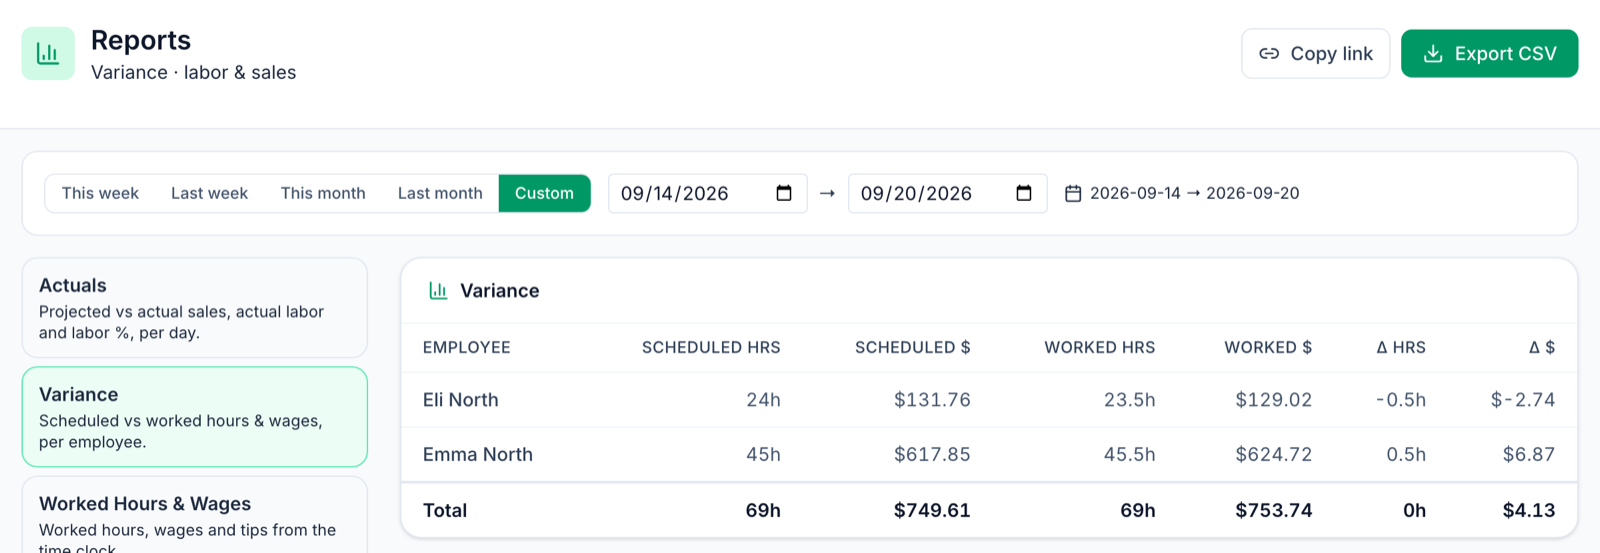Click the $4.13 total dollar variance
Viewport: 1600px width, 553px height.
1529,511
